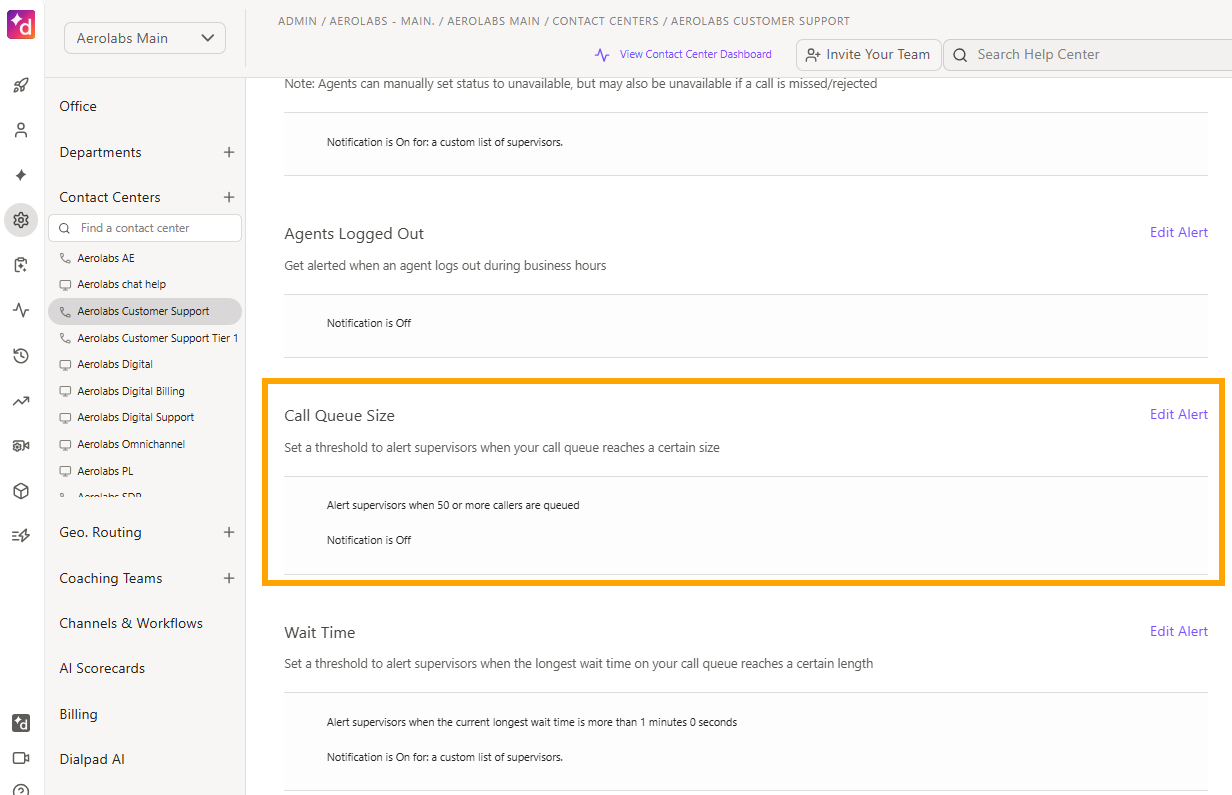
Task: Add a new department with the plus icon
Action: [229, 152]
